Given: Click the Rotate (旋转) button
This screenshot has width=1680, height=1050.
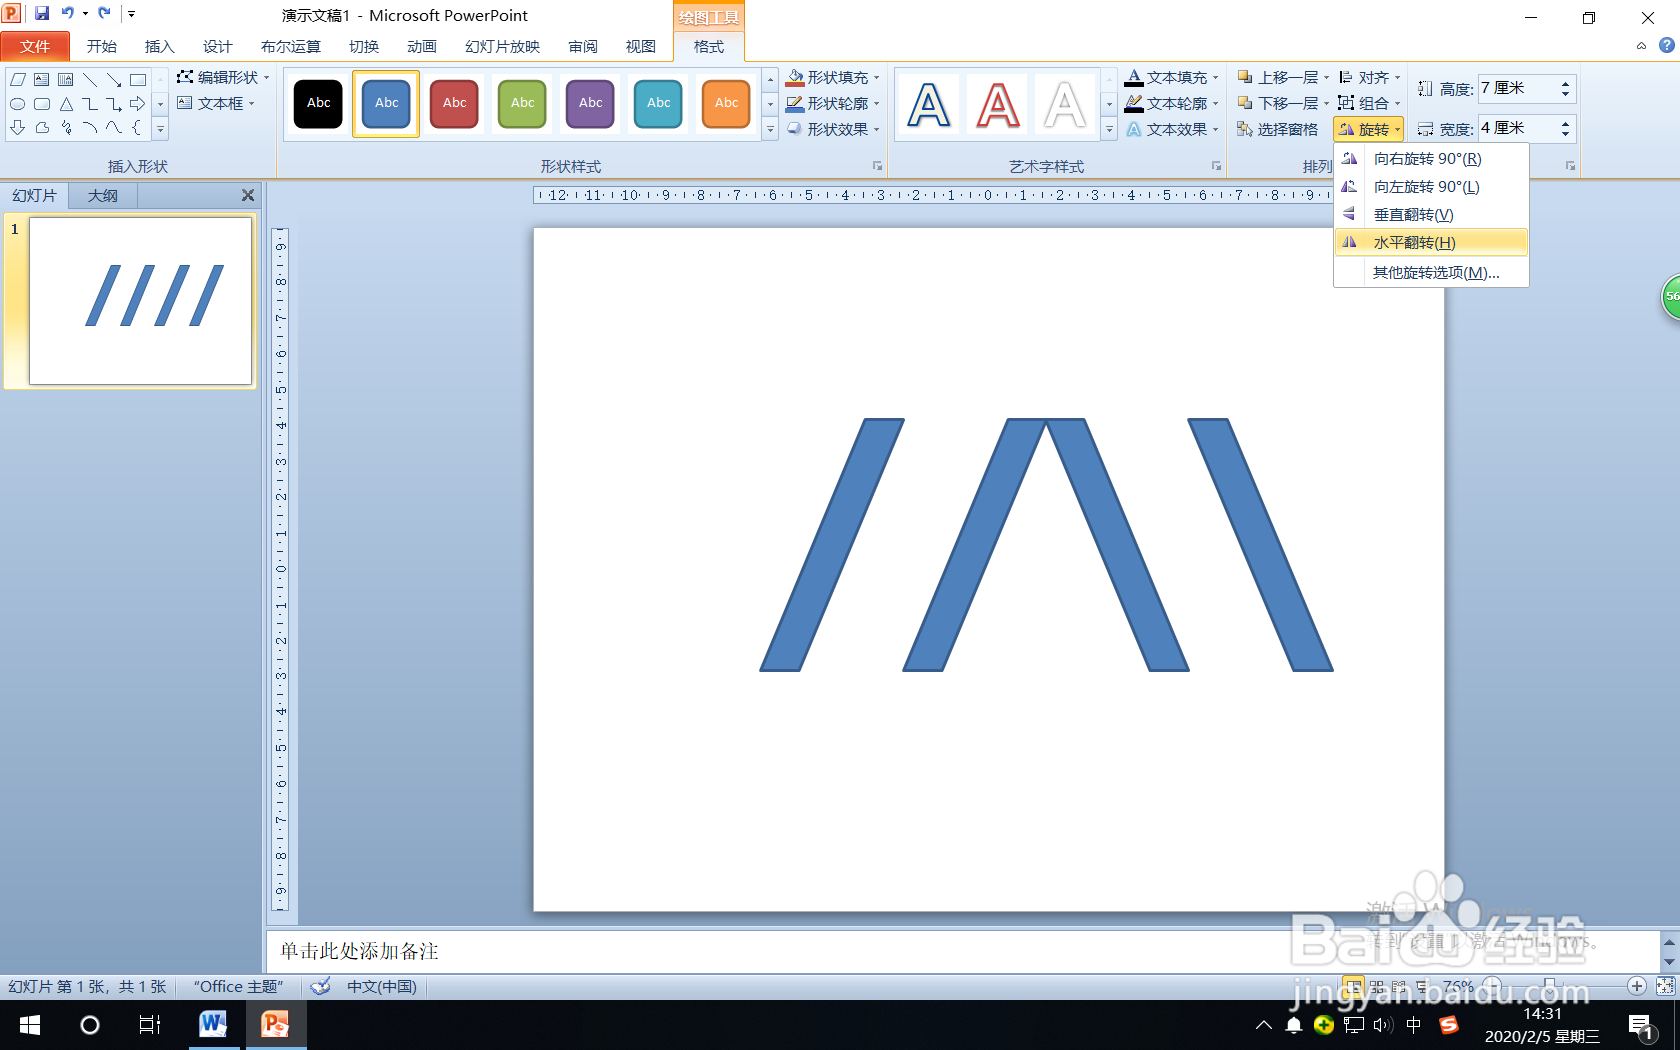Looking at the screenshot, I should click(1369, 130).
